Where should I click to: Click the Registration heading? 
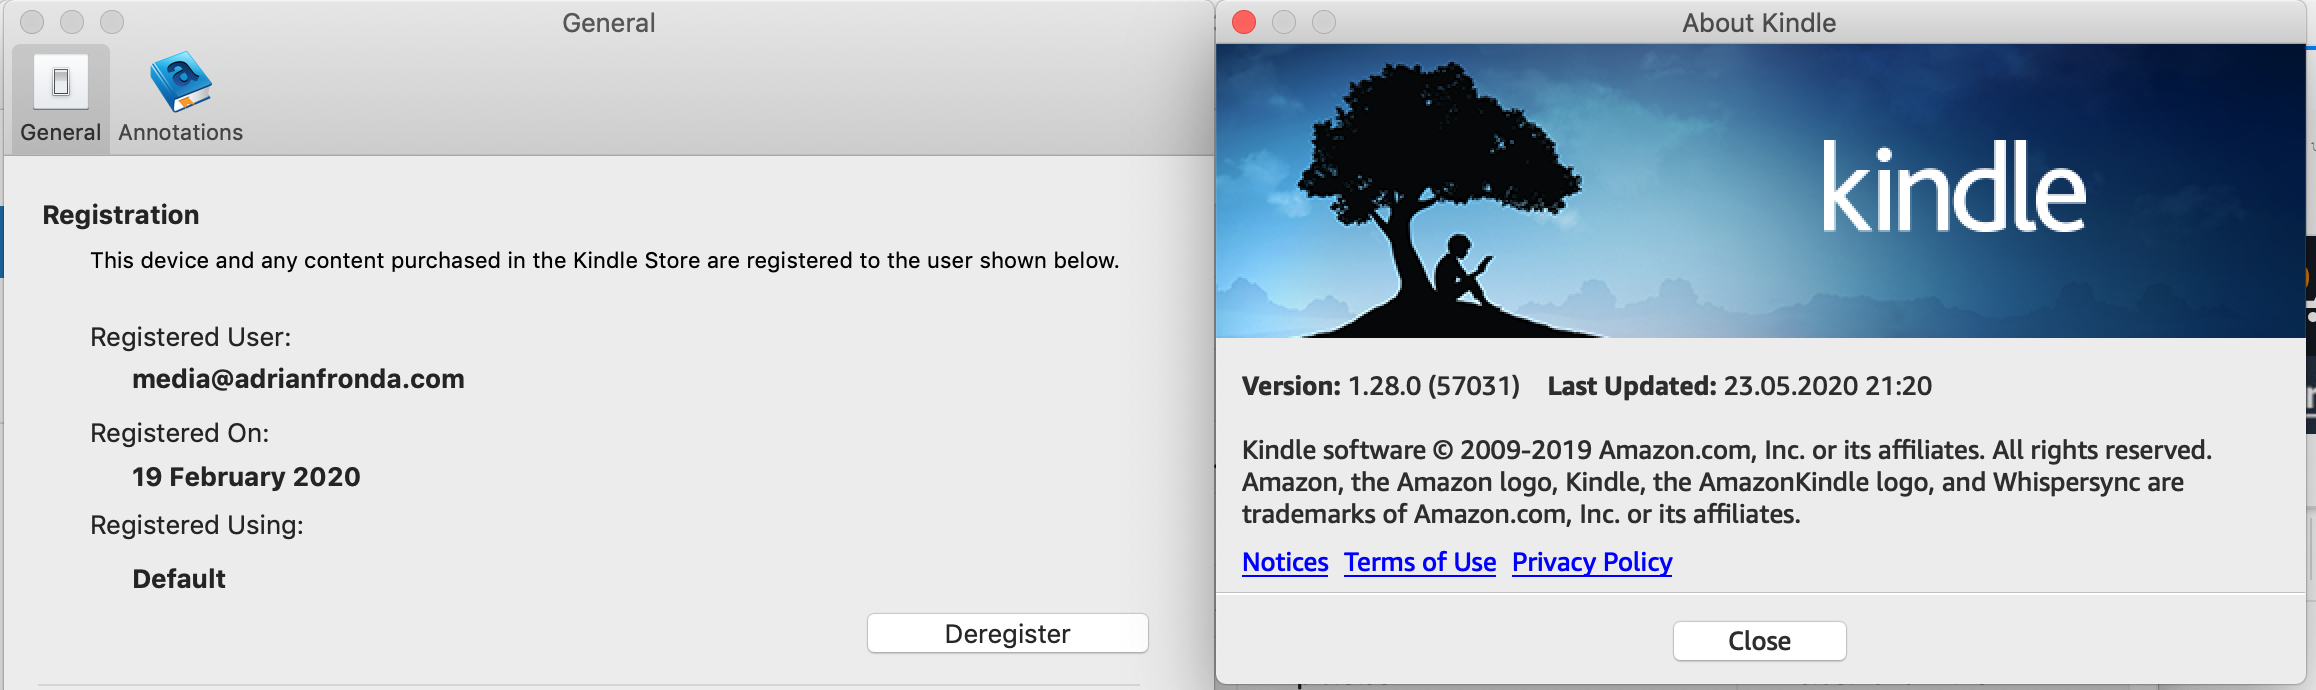point(121,215)
